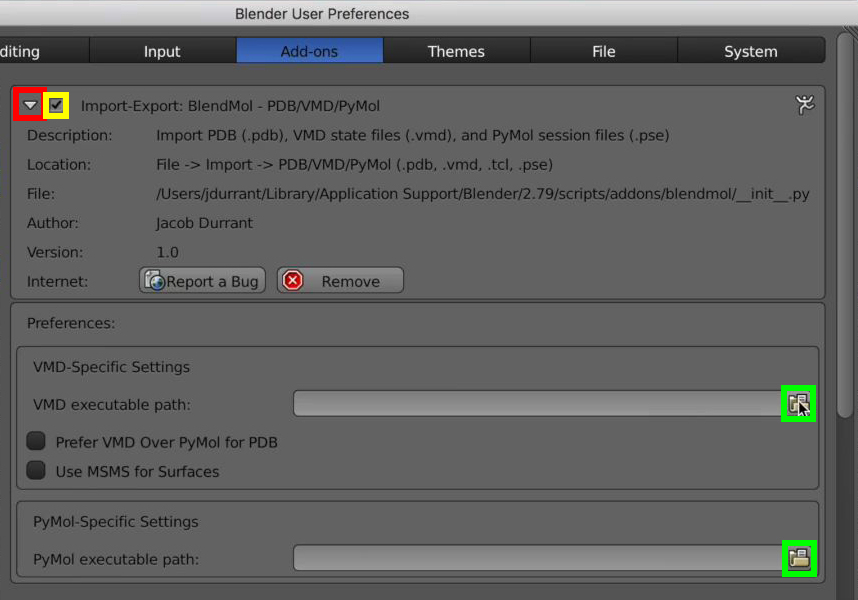Browse for PyMol executable path folder icon
858x600 pixels.
coord(799,558)
